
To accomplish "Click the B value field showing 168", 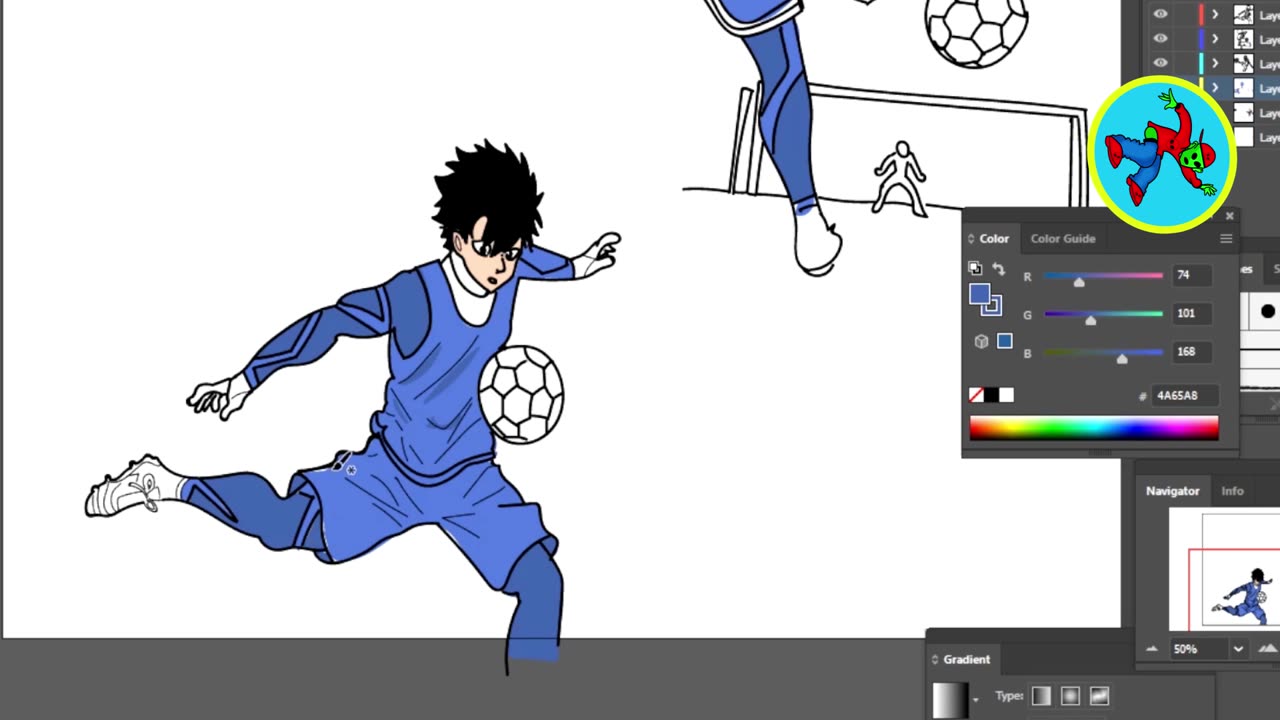I will coord(1192,351).
